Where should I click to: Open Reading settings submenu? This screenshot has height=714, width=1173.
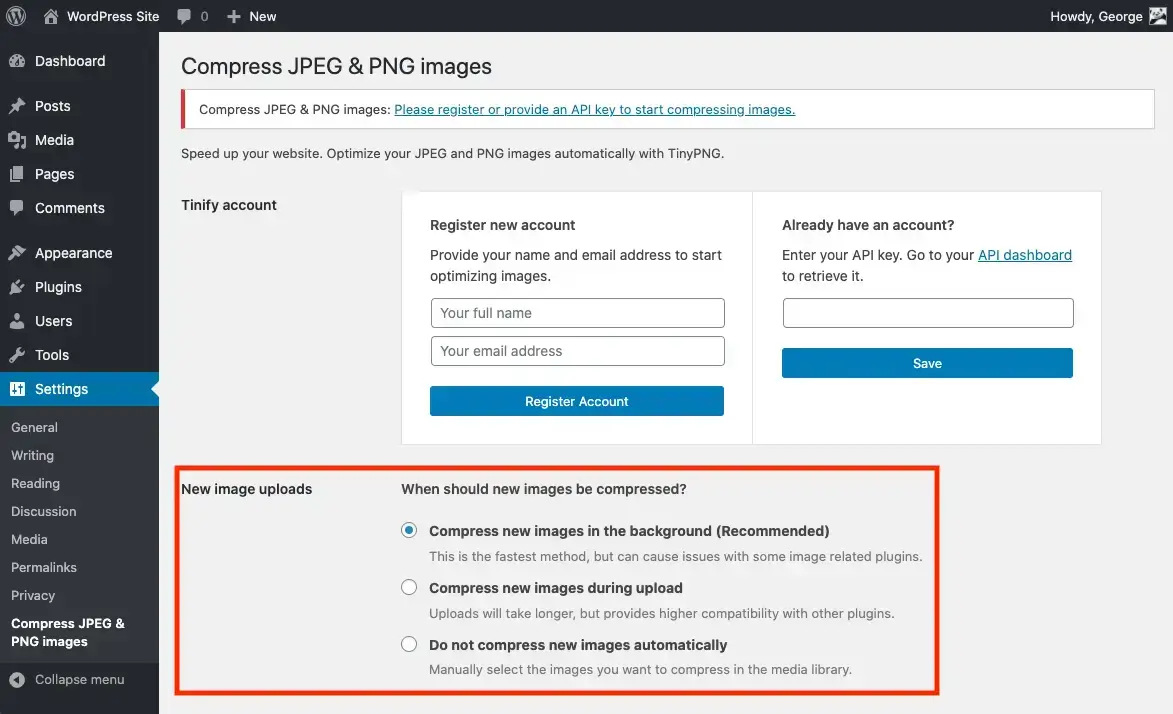(x=35, y=483)
